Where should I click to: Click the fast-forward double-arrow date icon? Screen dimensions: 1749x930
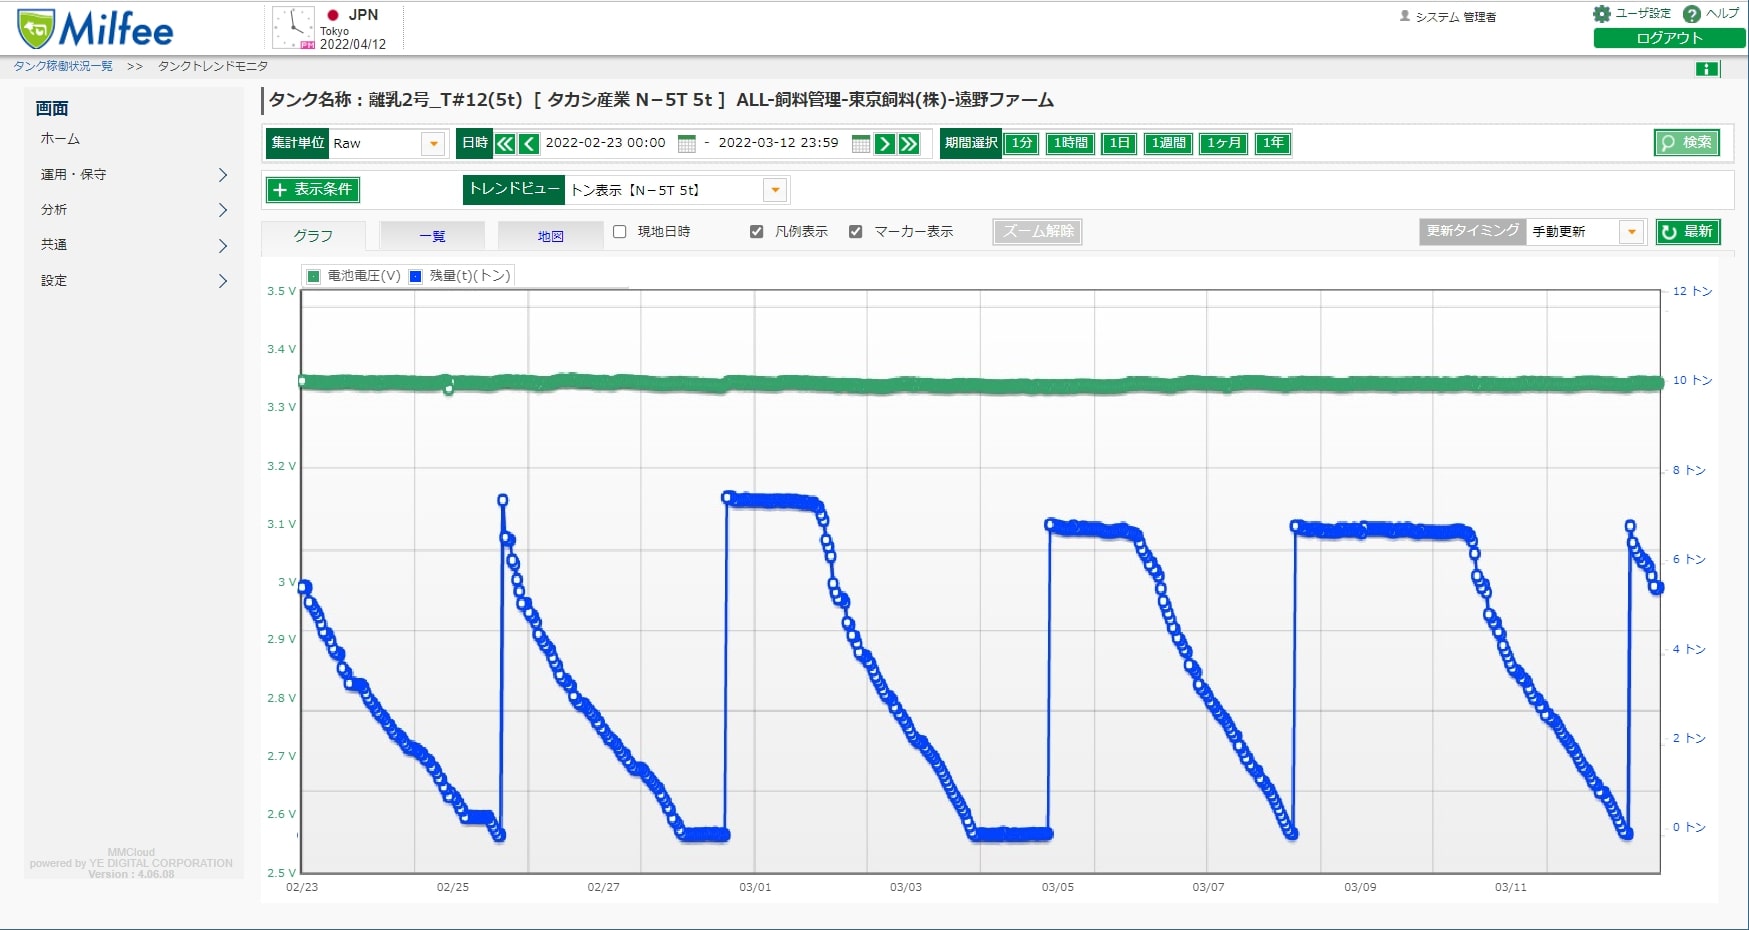pyautogui.click(x=909, y=143)
